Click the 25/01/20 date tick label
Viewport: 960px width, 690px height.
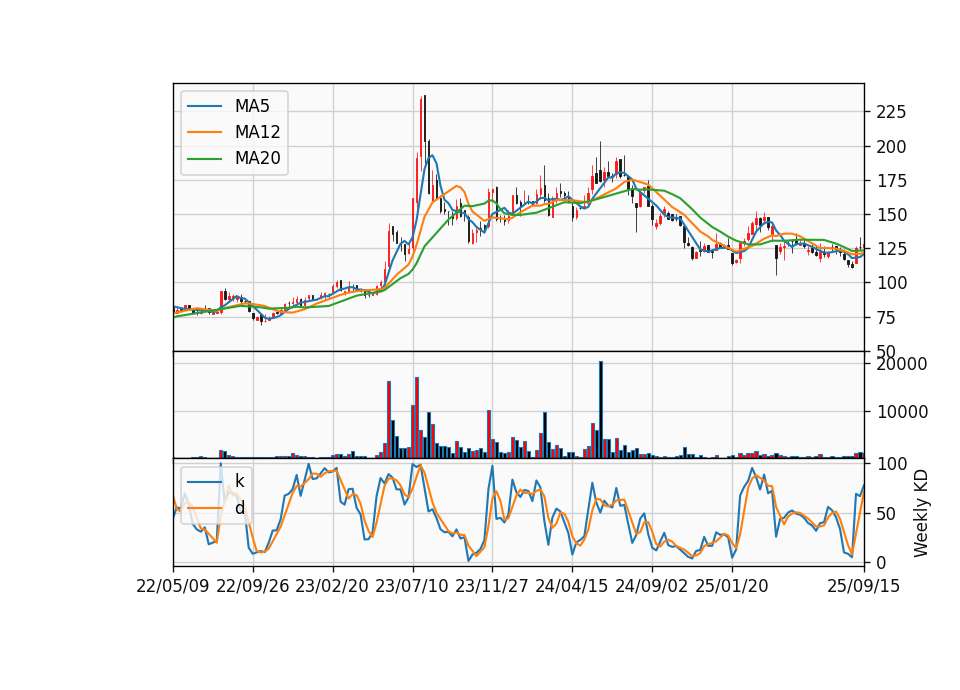[x=732, y=586]
